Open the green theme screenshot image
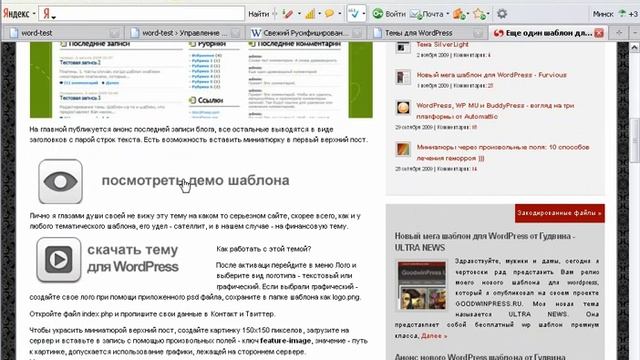The image size is (640, 360). point(201,80)
